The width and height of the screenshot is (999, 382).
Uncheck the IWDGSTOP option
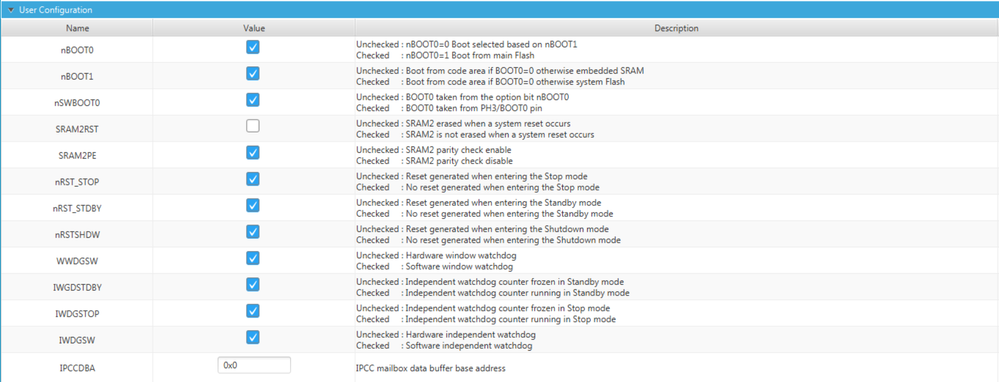pos(253,311)
